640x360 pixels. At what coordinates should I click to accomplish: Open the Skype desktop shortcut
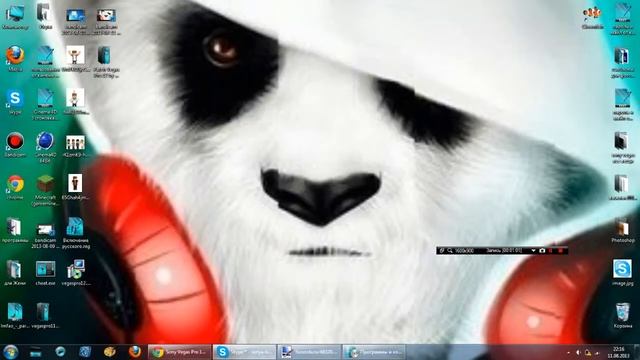tap(15, 102)
